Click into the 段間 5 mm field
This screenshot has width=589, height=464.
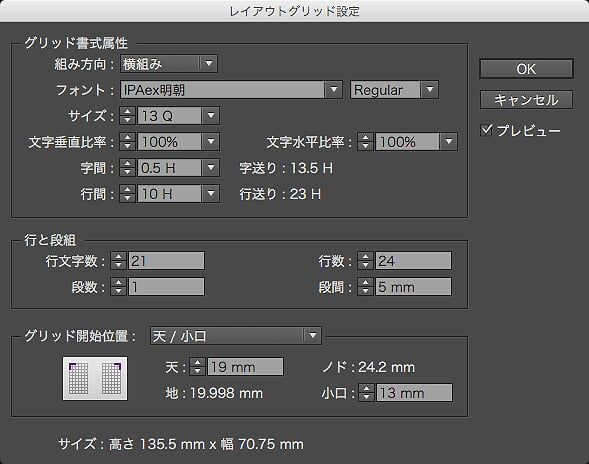413,287
